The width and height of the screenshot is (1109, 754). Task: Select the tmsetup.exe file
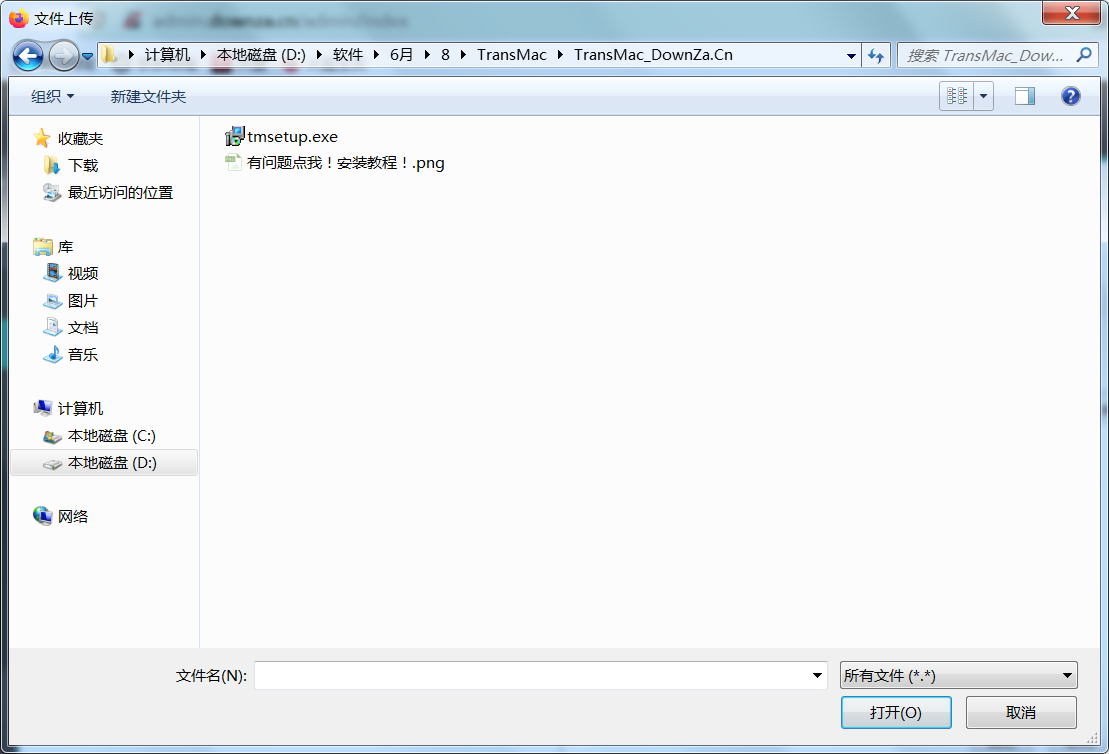[x=292, y=137]
